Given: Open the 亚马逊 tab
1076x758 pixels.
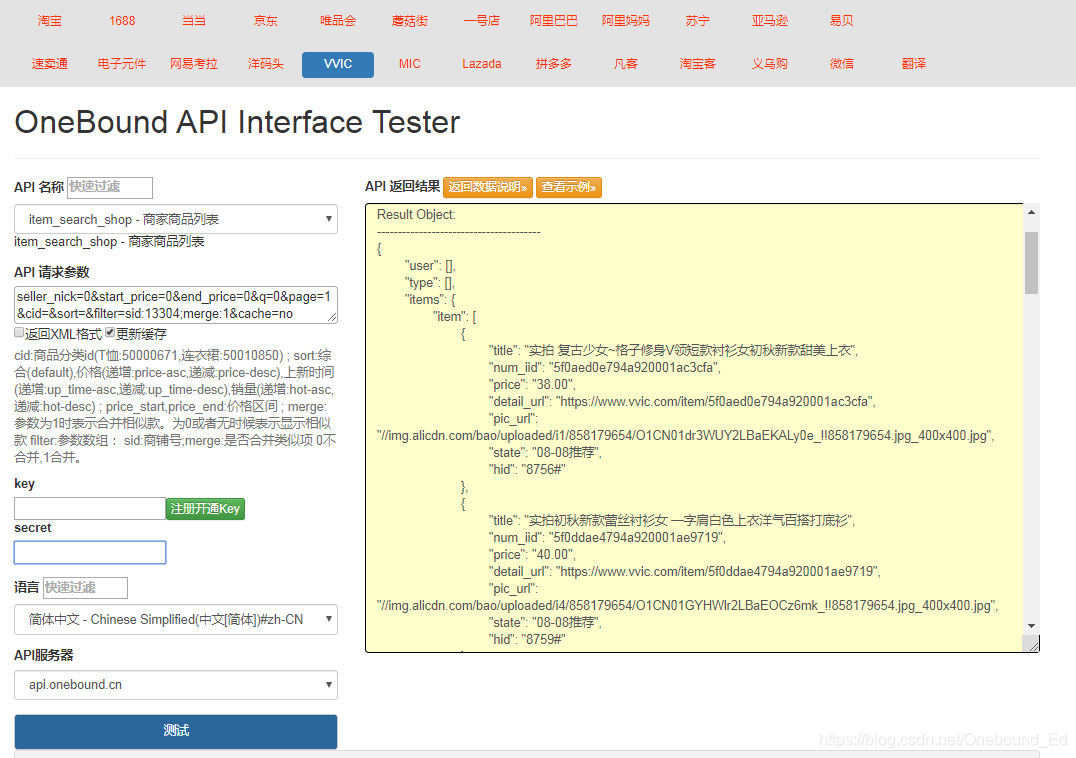Looking at the screenshot, I should [x=770, y=21].
